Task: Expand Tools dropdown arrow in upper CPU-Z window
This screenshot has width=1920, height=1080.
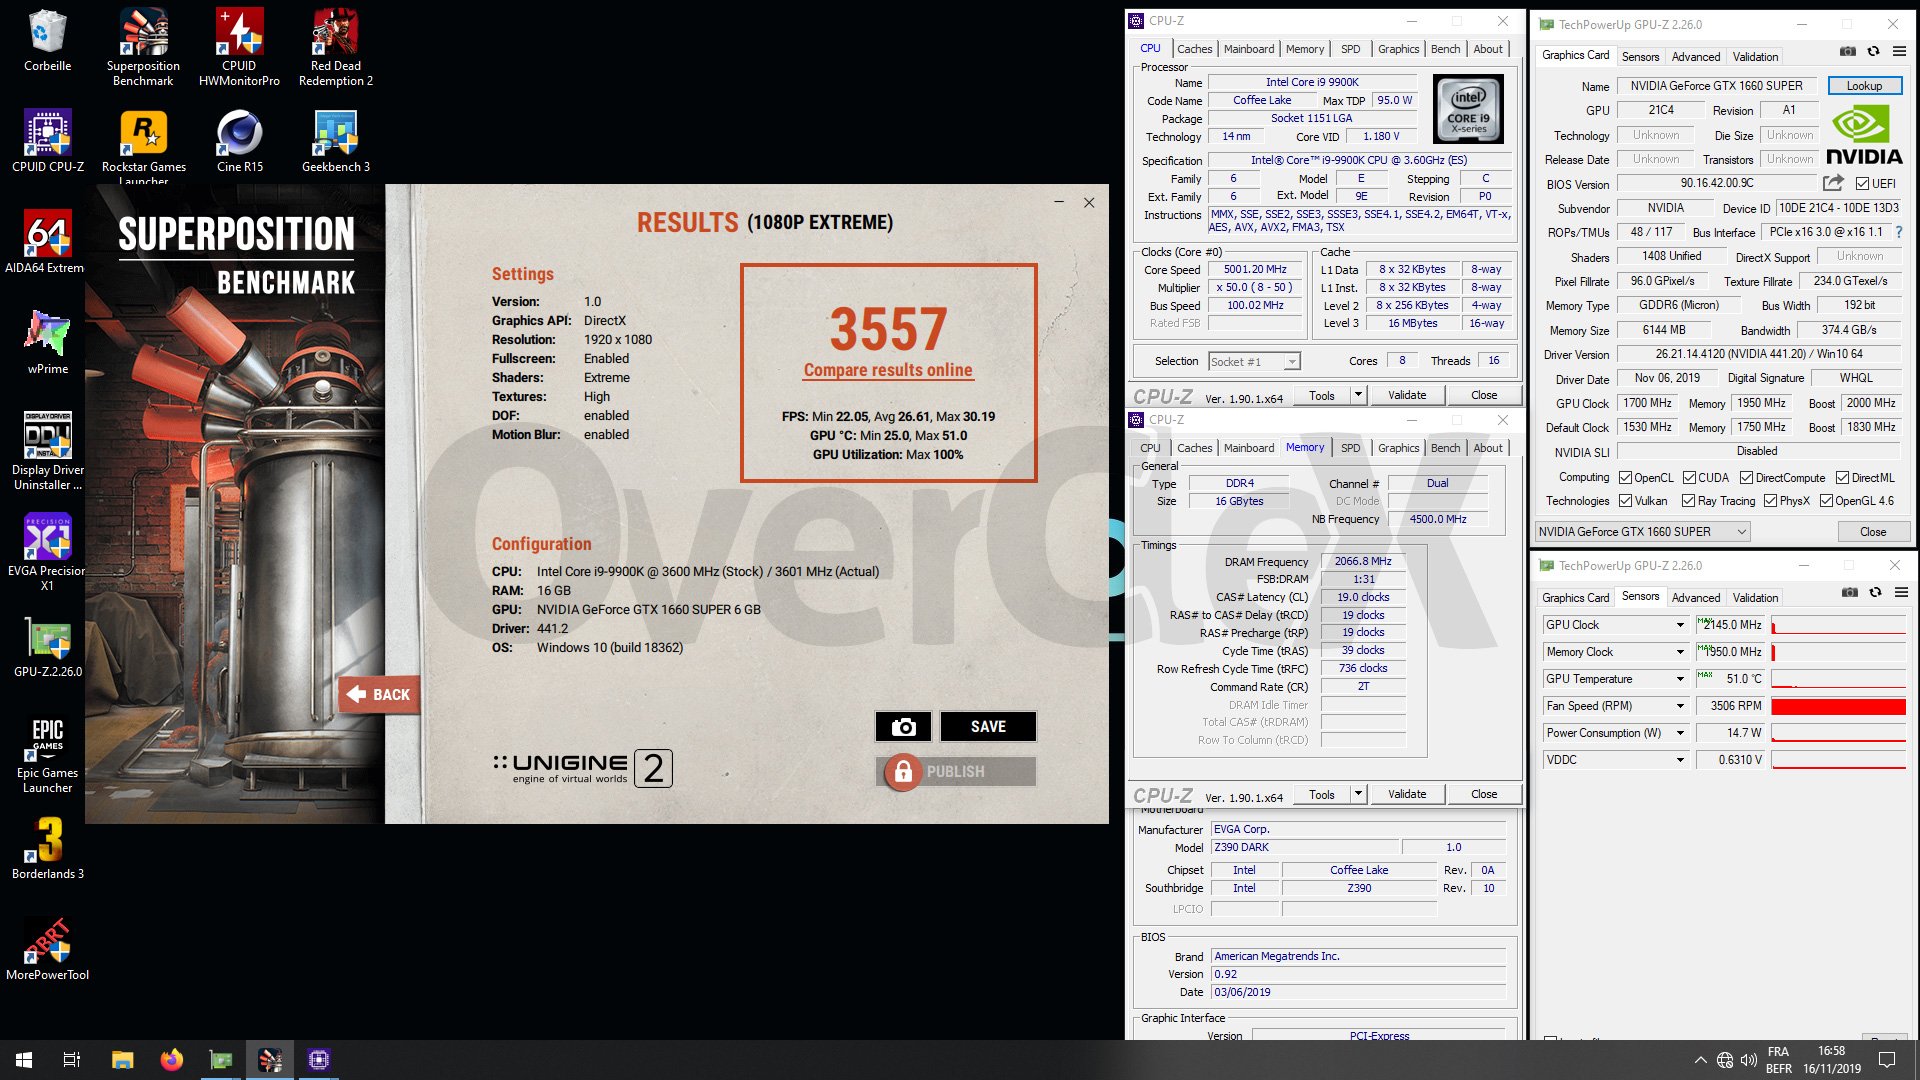Action: [x=1358, y=395]
